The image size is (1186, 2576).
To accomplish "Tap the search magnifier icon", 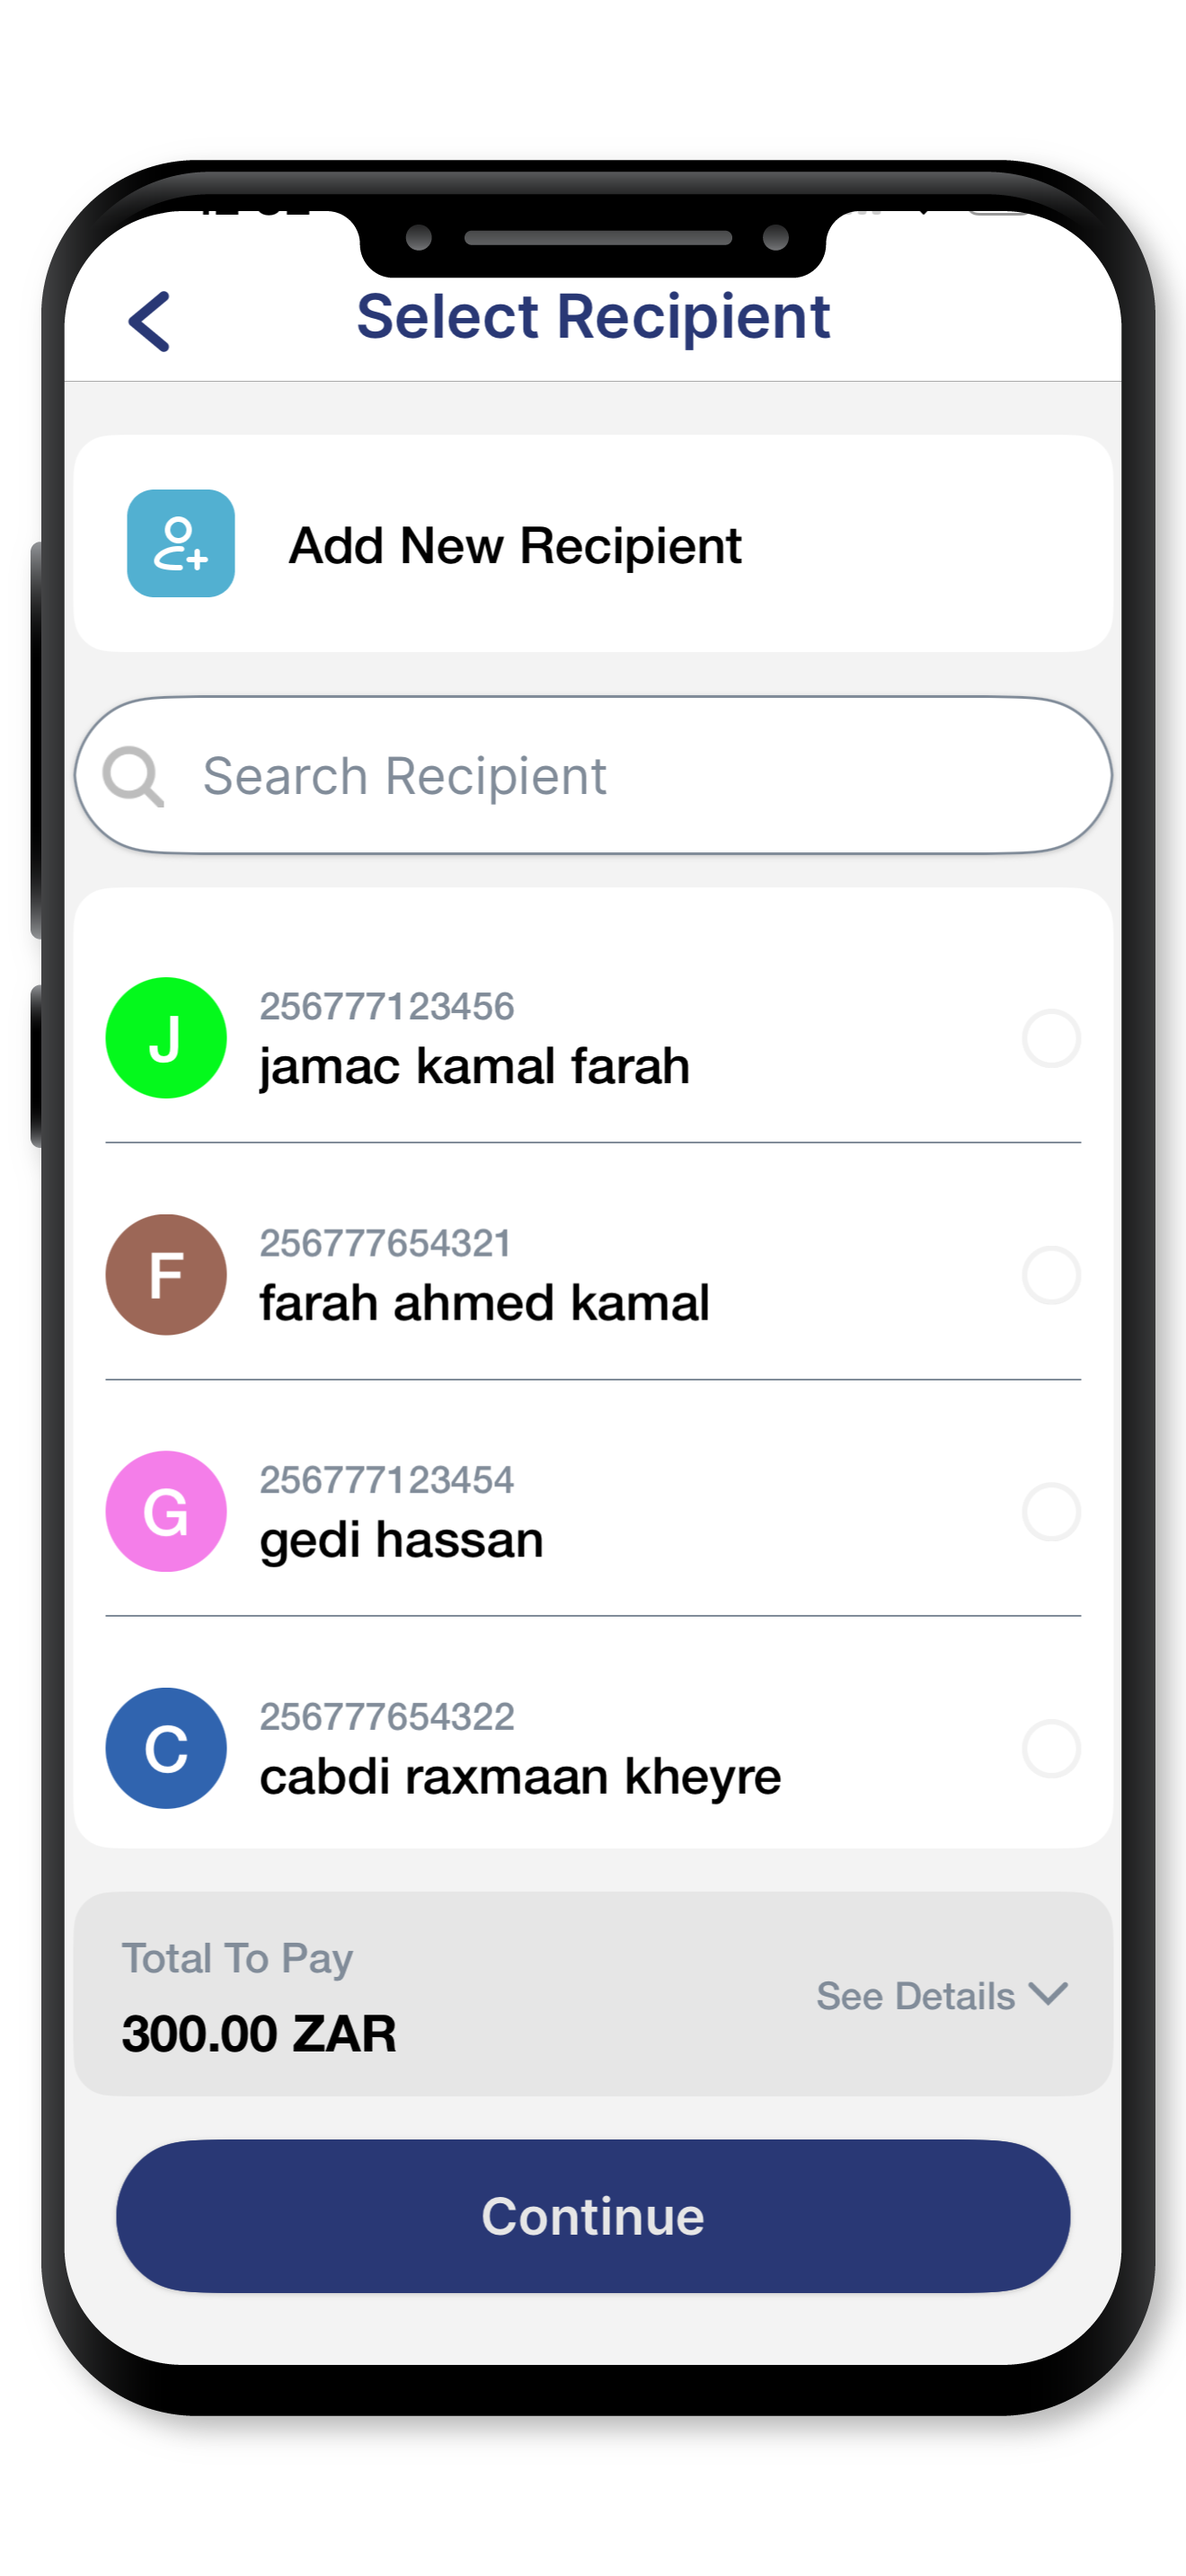I will point(133,776).
